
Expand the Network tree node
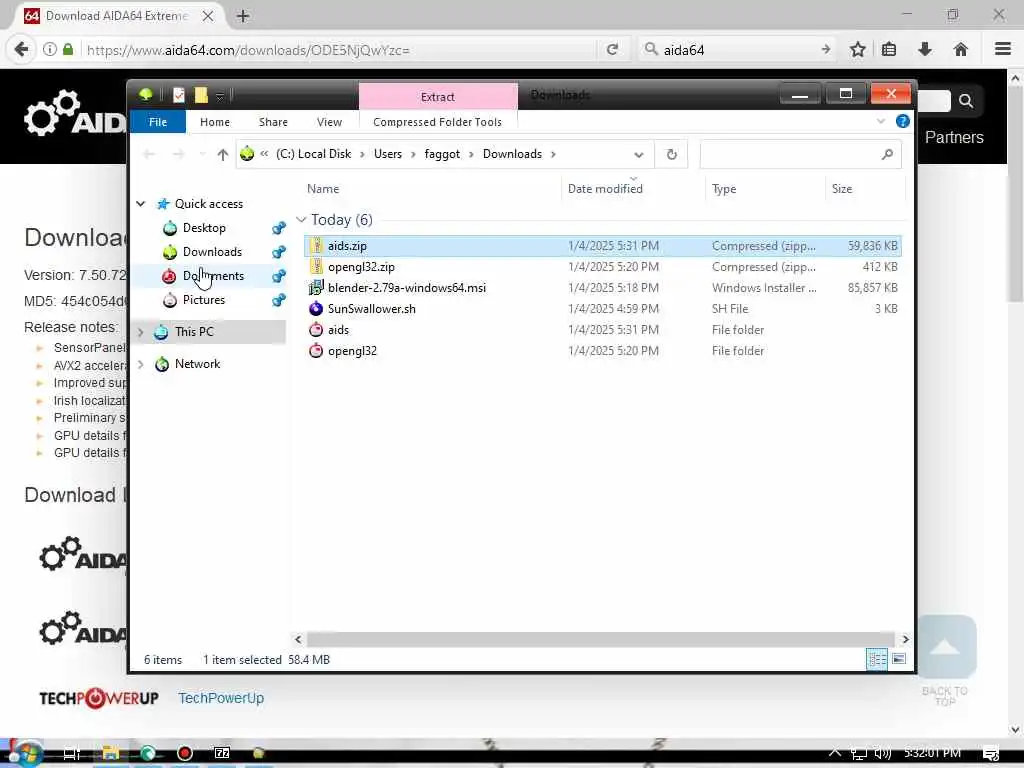coord(140,364)
